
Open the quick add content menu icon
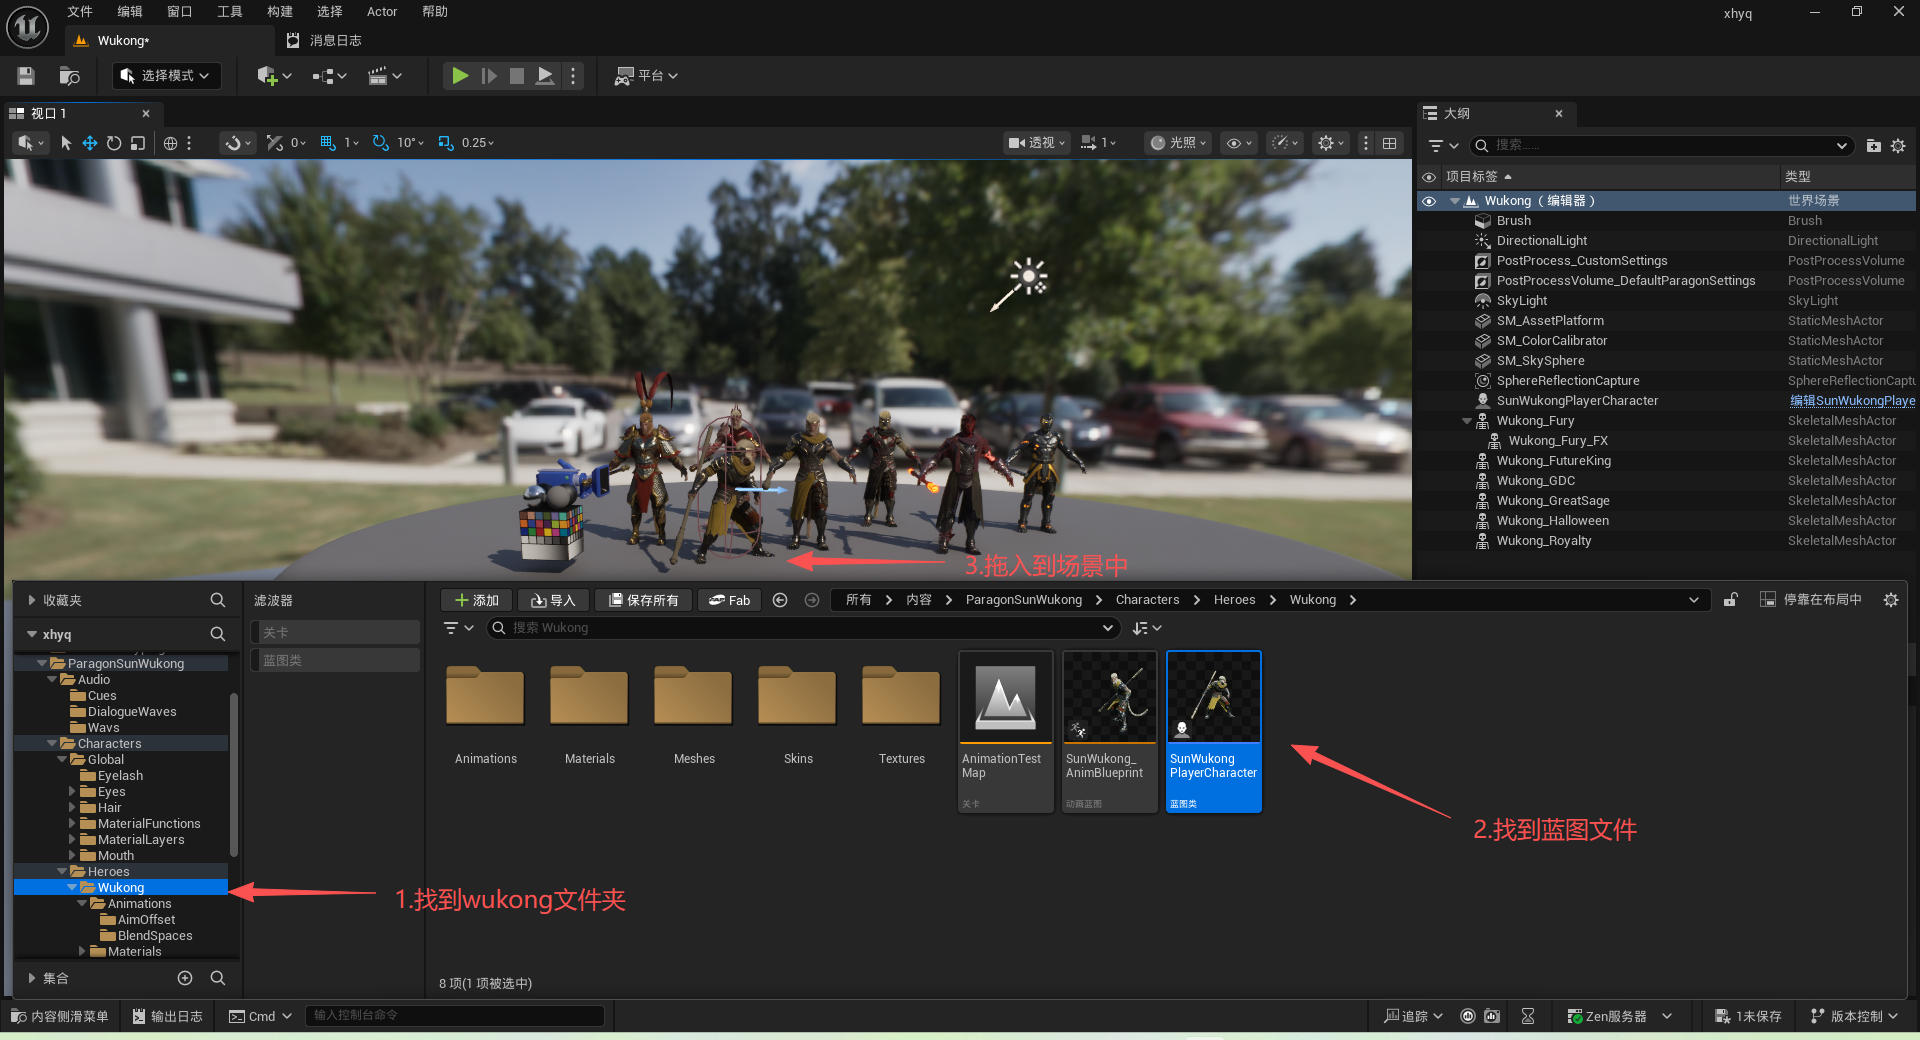click(273, 76)
